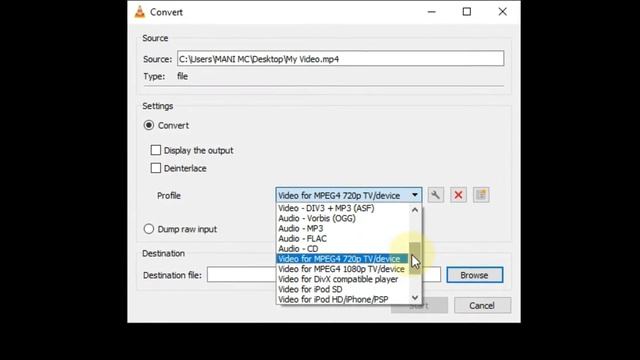Pick Video for iPod HD/iPhone/PSP profile
The height and width of the screenshot is (360, 640).
[x=343, y=299]
